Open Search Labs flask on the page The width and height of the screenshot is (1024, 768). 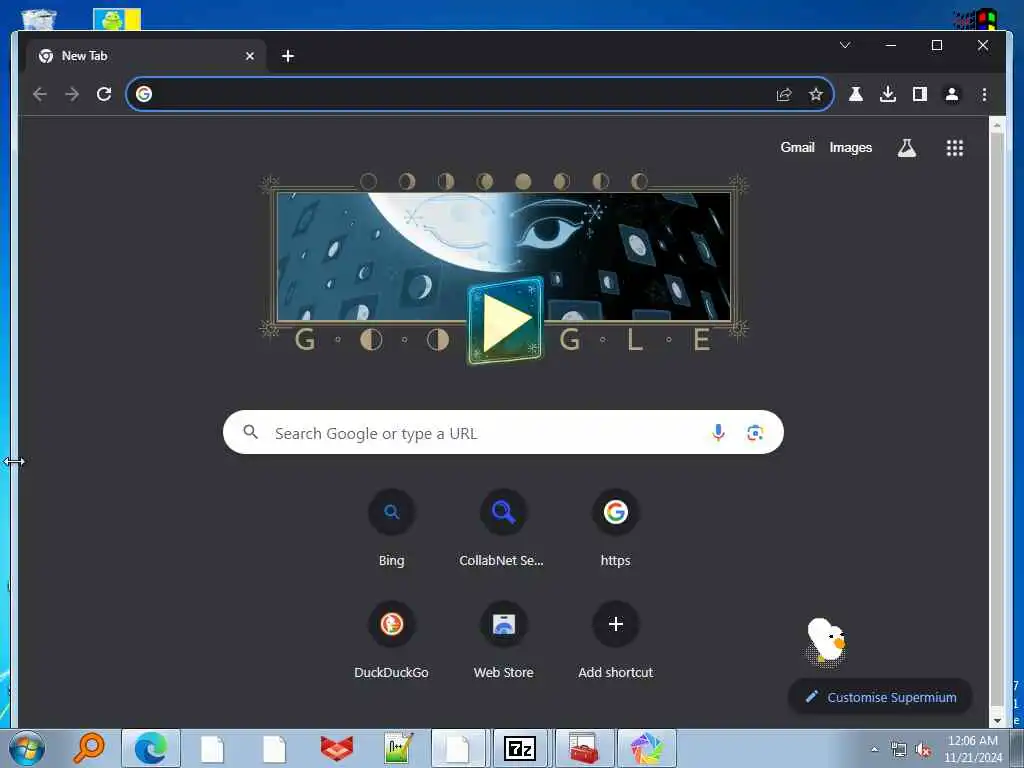coord(906,148)
